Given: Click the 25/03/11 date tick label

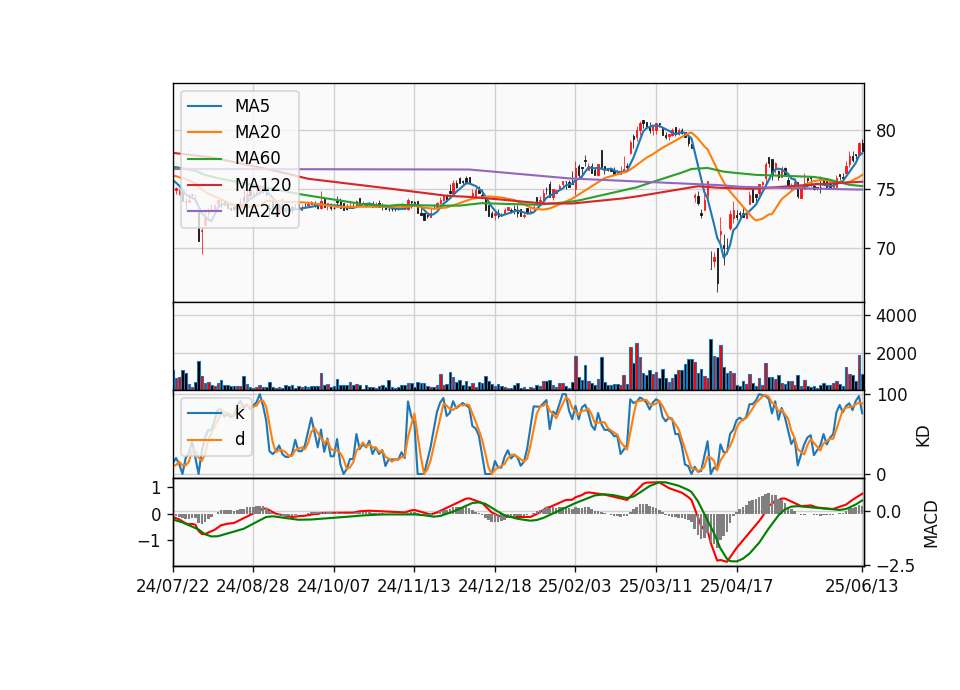Looking at the screenshot, I should pyautogui.click(x=656, y=586).
